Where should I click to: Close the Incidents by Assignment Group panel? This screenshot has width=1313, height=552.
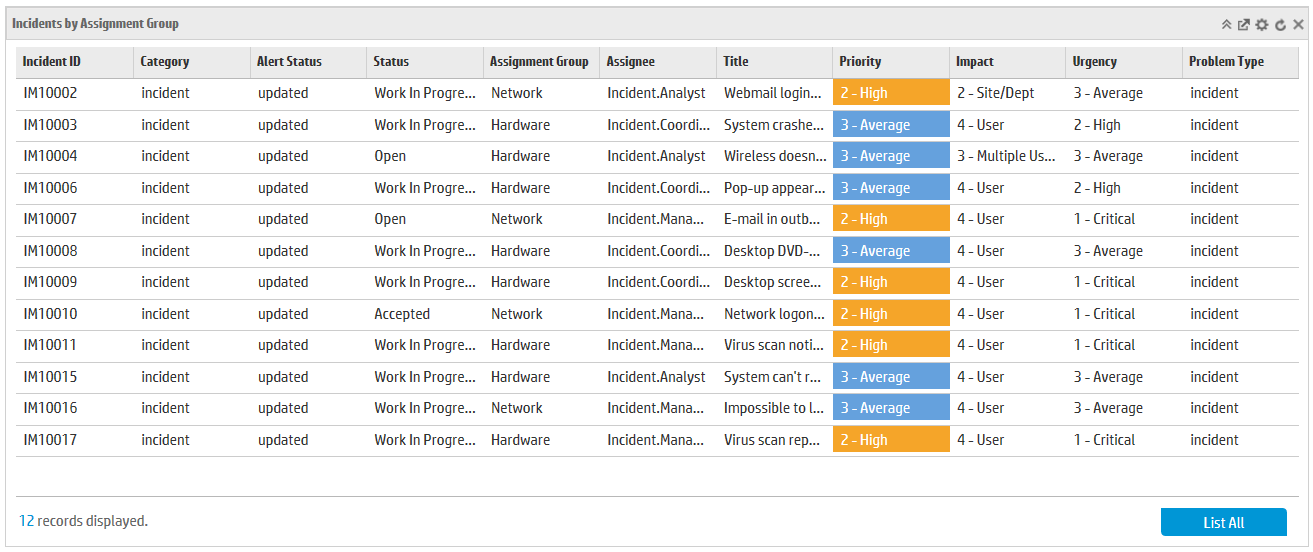[x=1298, y=24]
